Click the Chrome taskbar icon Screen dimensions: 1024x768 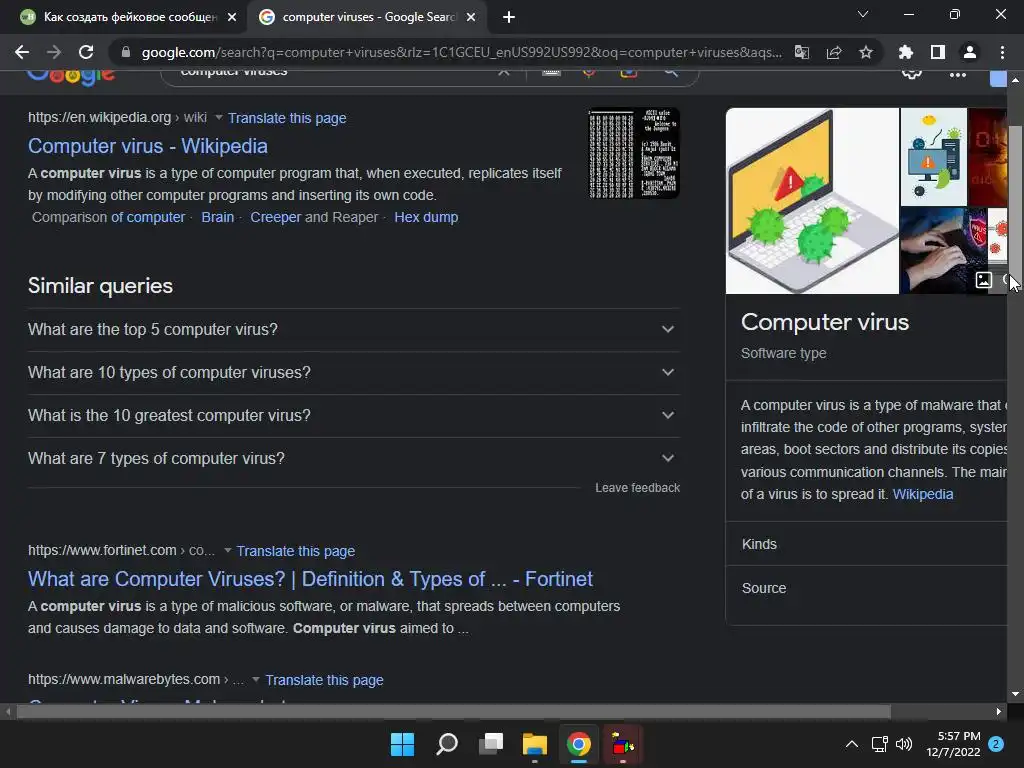(x=579, y=744)
